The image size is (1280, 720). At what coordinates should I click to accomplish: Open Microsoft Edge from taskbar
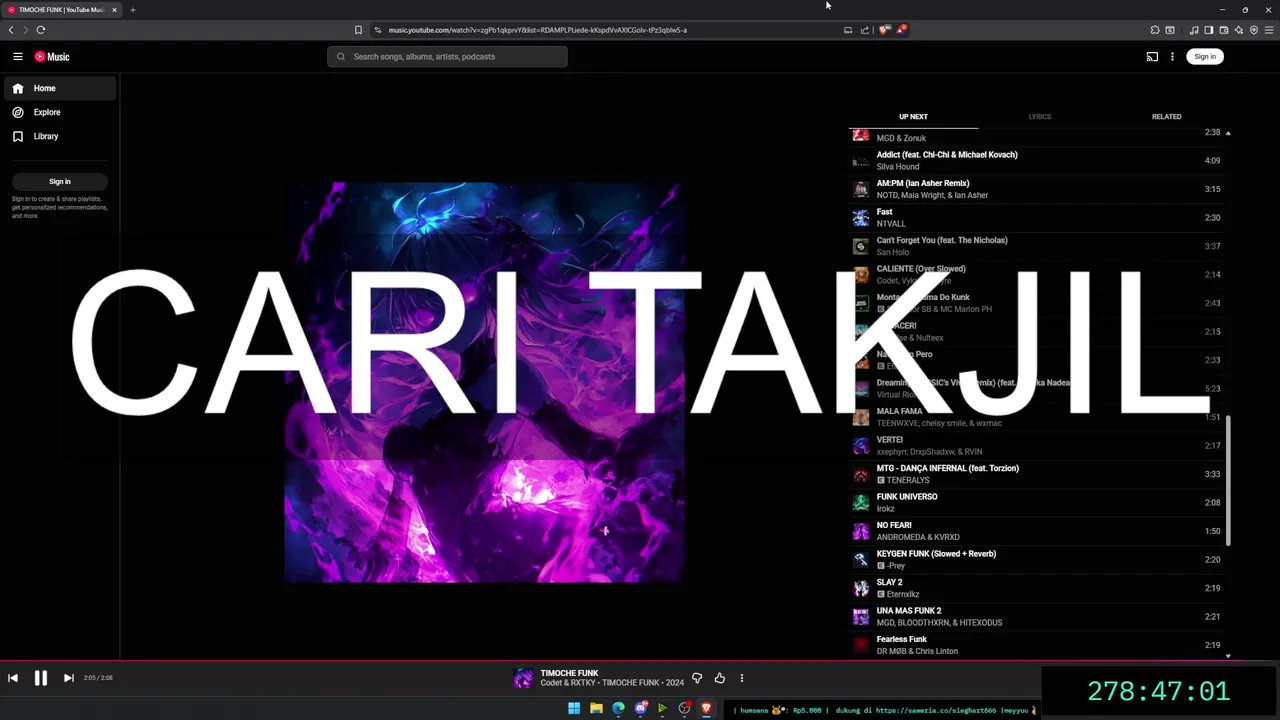point(618,708)
